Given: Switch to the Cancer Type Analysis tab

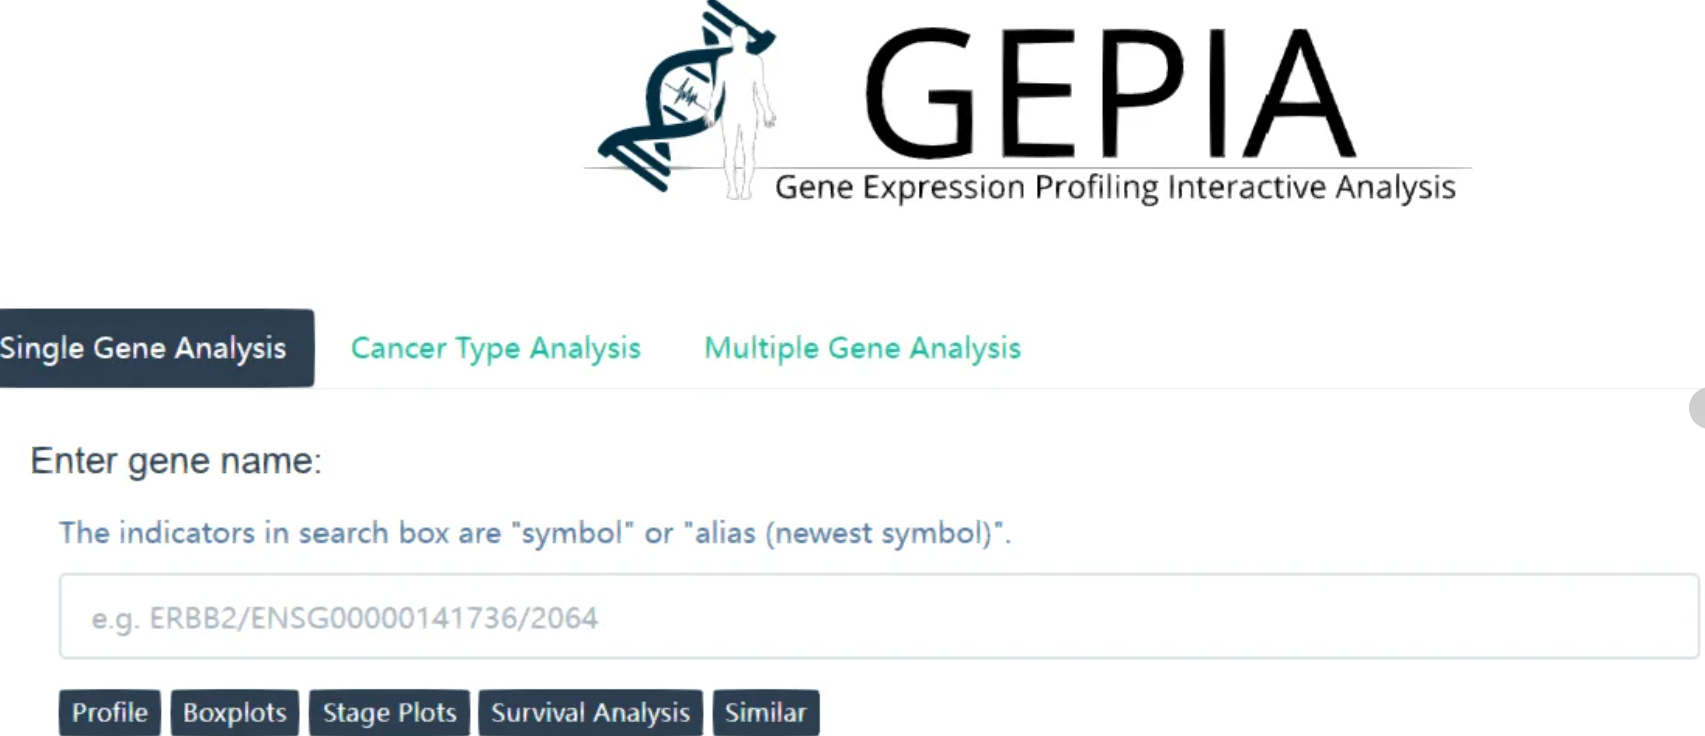Looking at the screenshot, I should [495, 348].
